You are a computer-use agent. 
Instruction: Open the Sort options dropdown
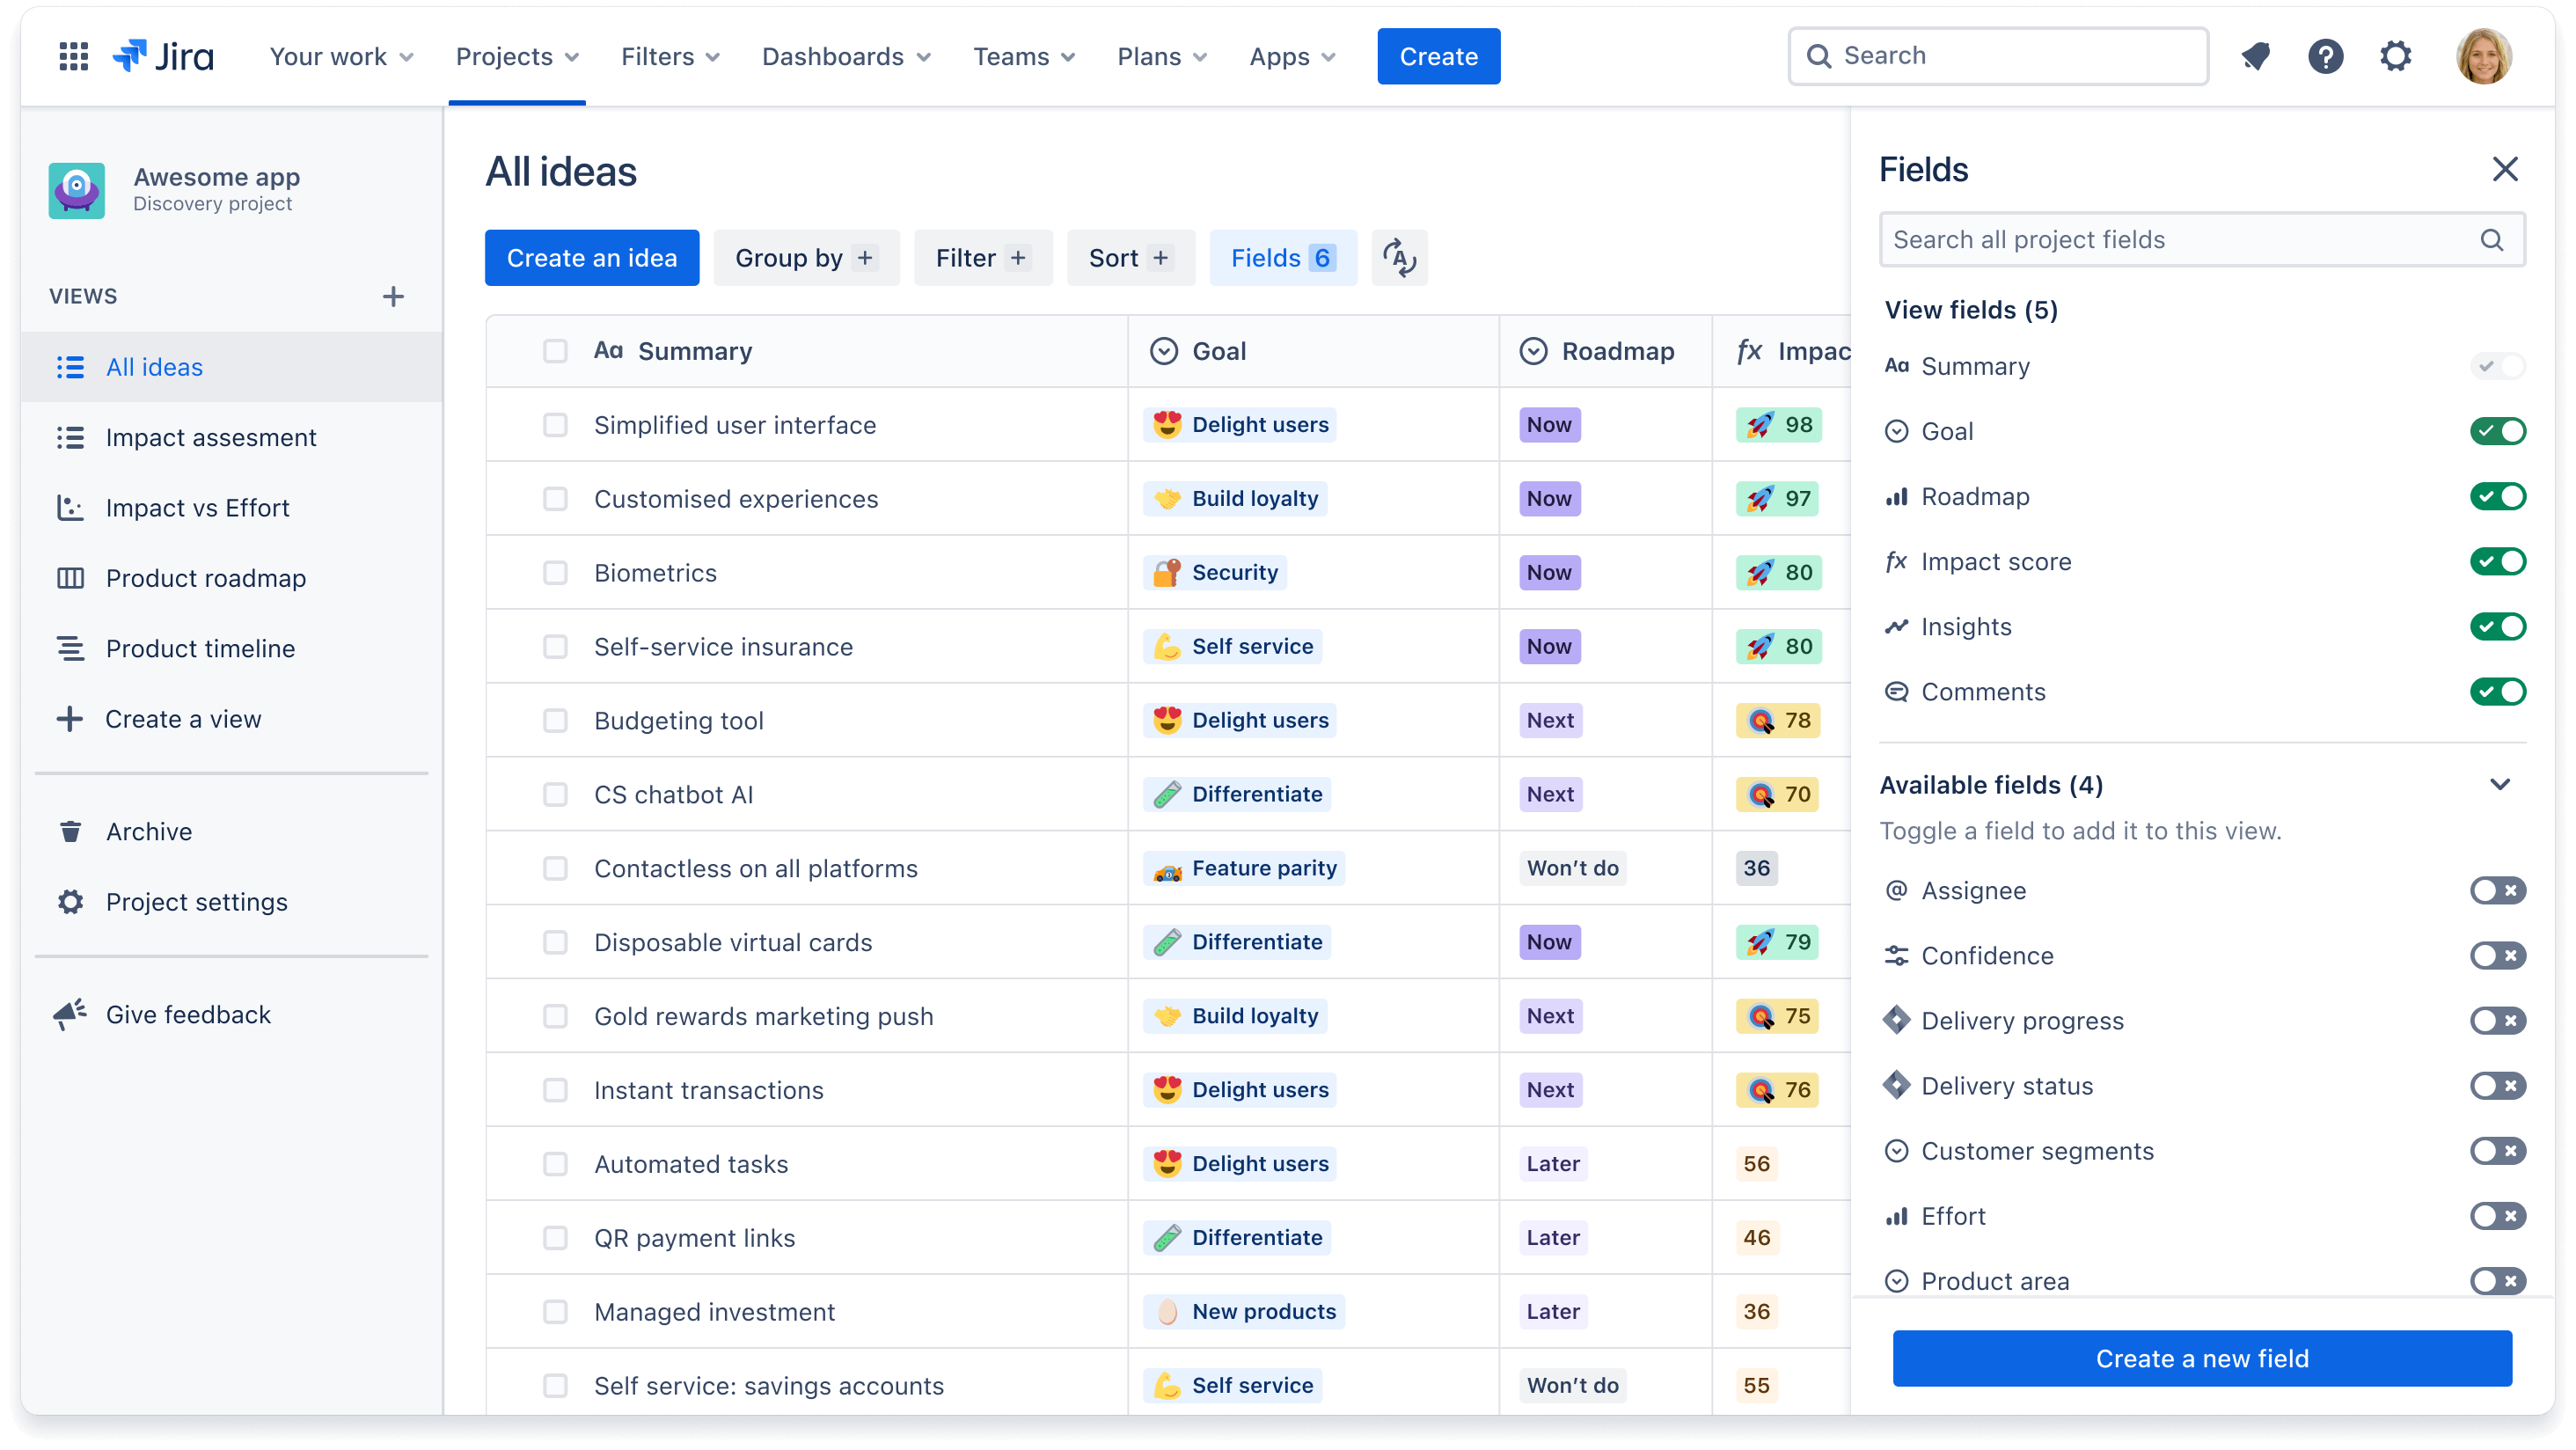[x=1129, y=259]
